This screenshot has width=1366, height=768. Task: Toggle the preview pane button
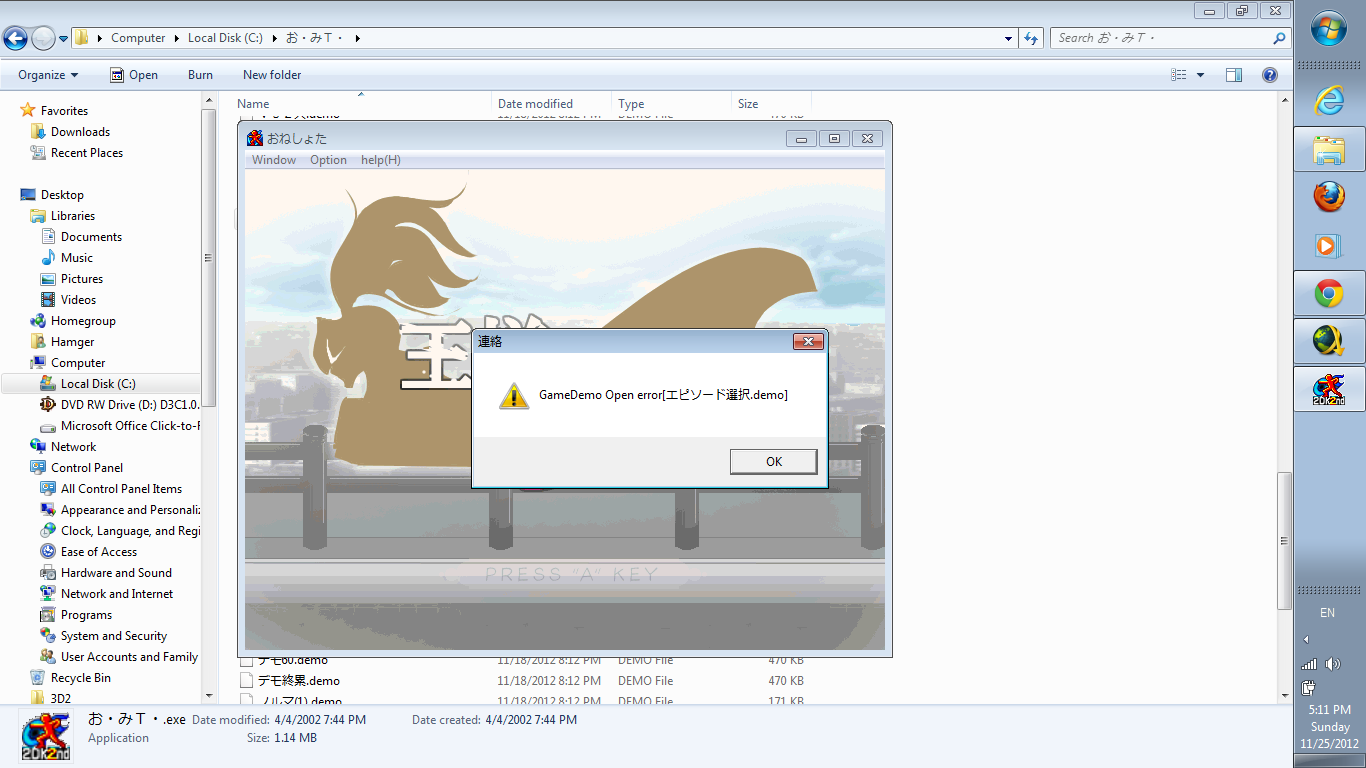click(x=1234, y=75)
